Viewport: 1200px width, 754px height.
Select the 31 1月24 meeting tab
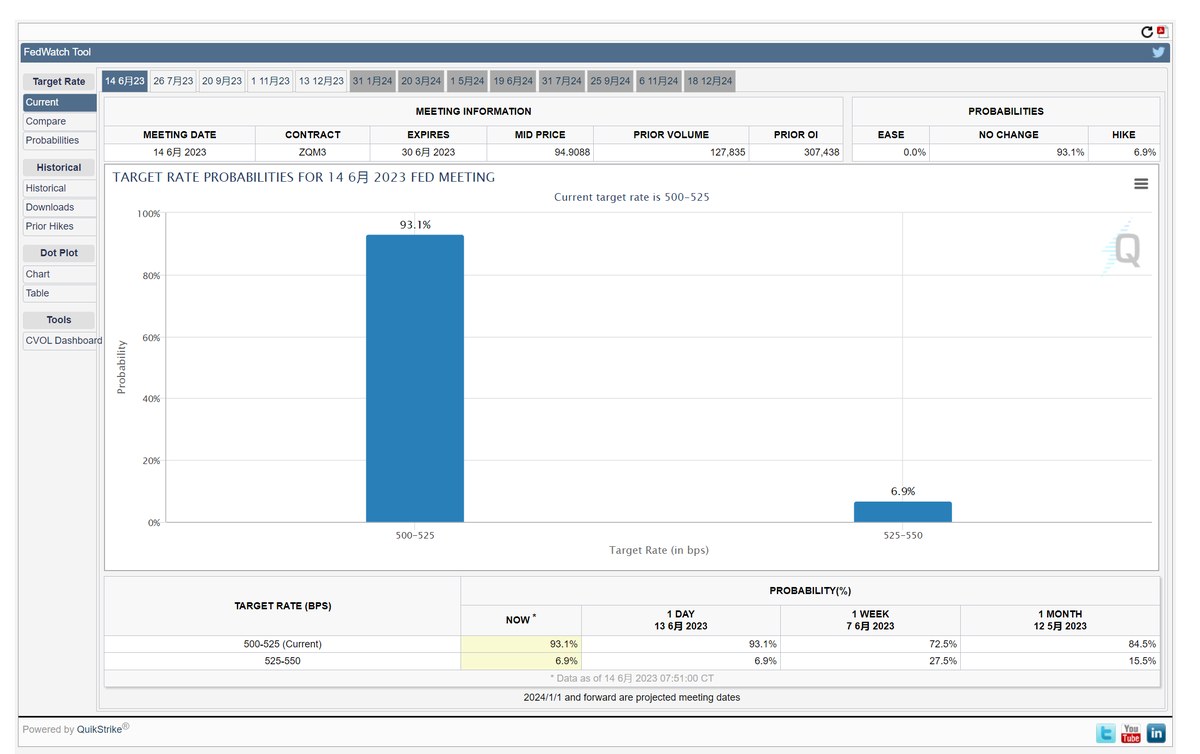372,81
